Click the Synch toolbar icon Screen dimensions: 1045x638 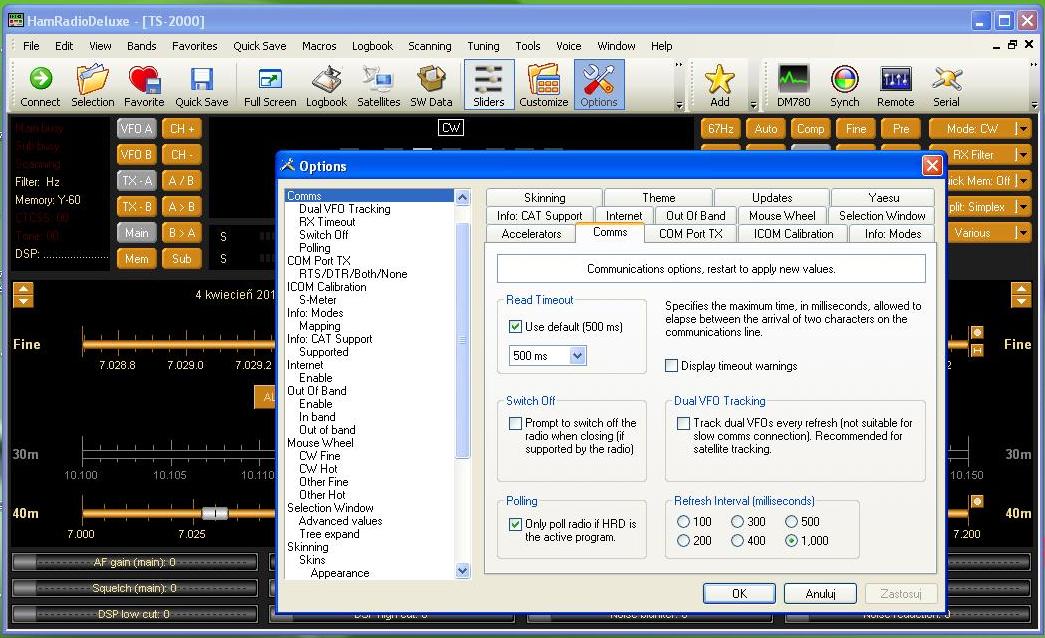coord(844,86)
